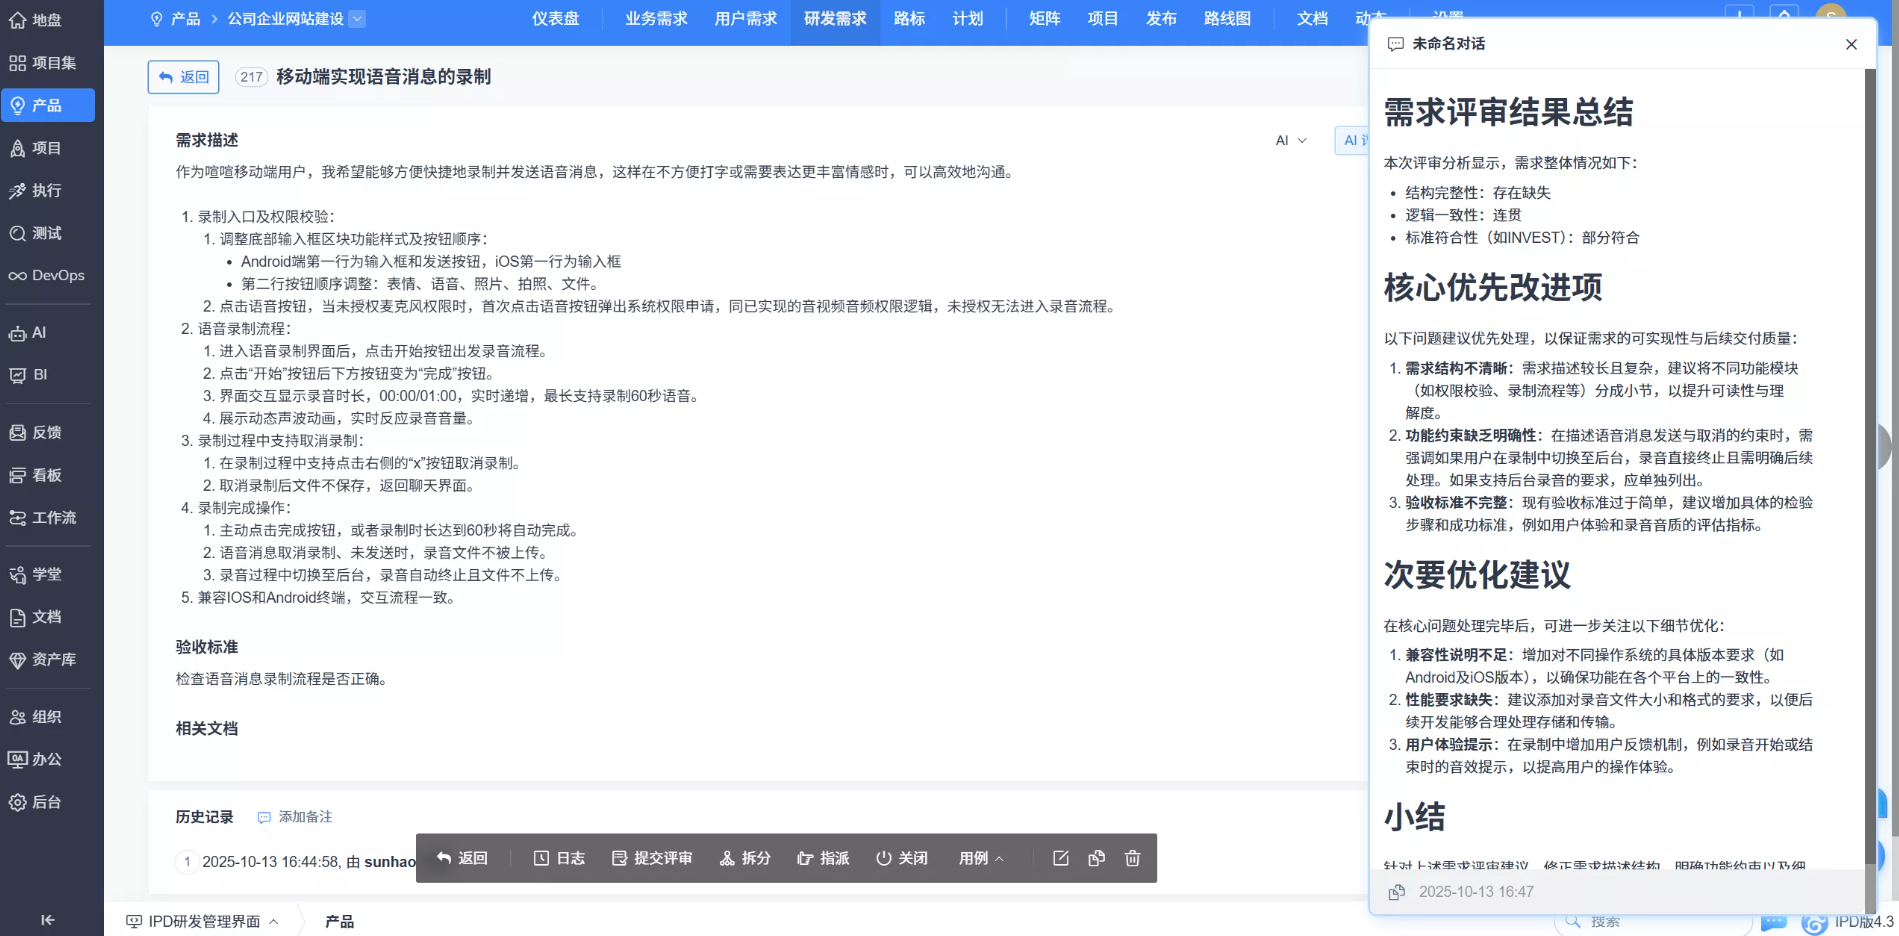
Task: Click the 搜索 search field at the bottom
Action: (1611, 921)
